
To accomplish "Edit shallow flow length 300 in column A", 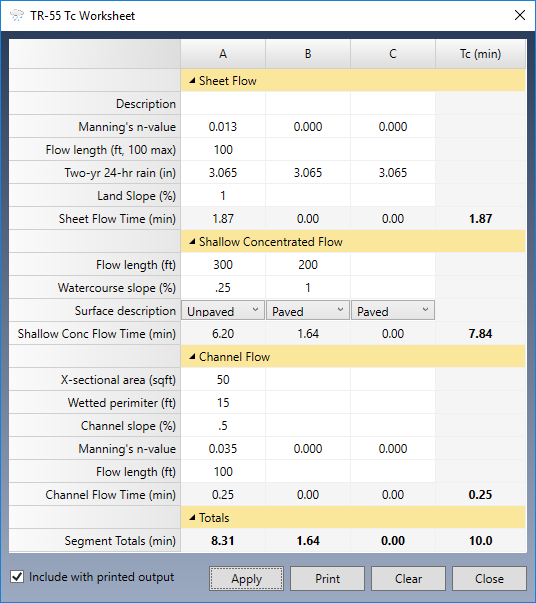I will coord(223,265).
